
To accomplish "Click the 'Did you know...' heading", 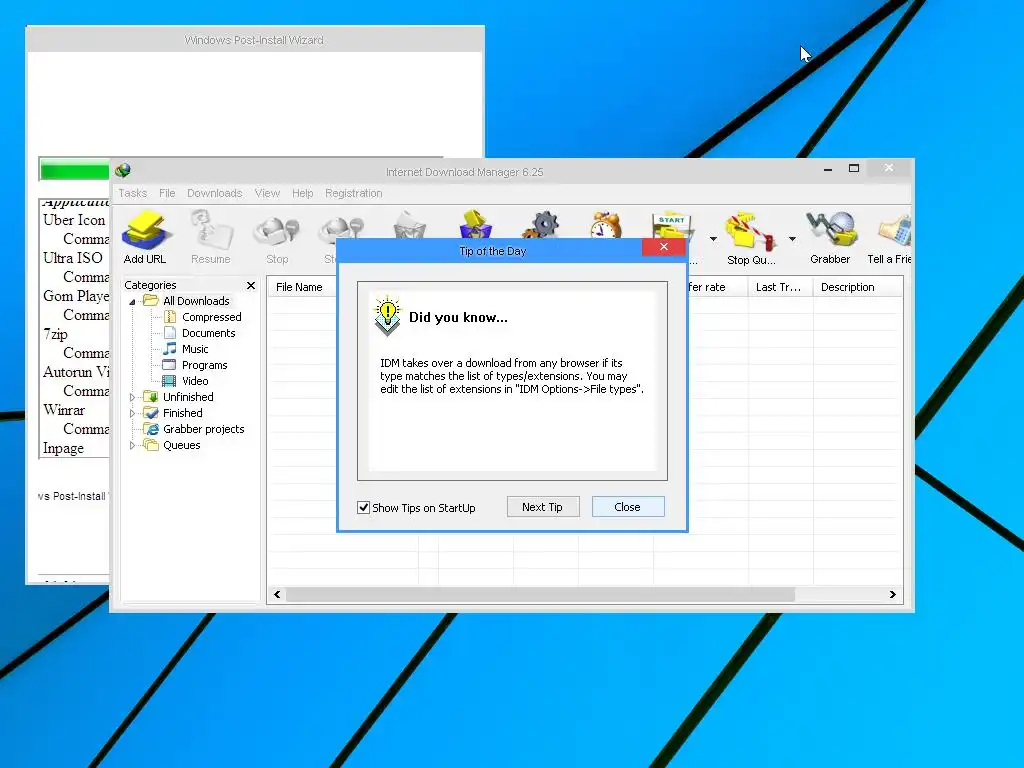I will [x=458, y=317].
